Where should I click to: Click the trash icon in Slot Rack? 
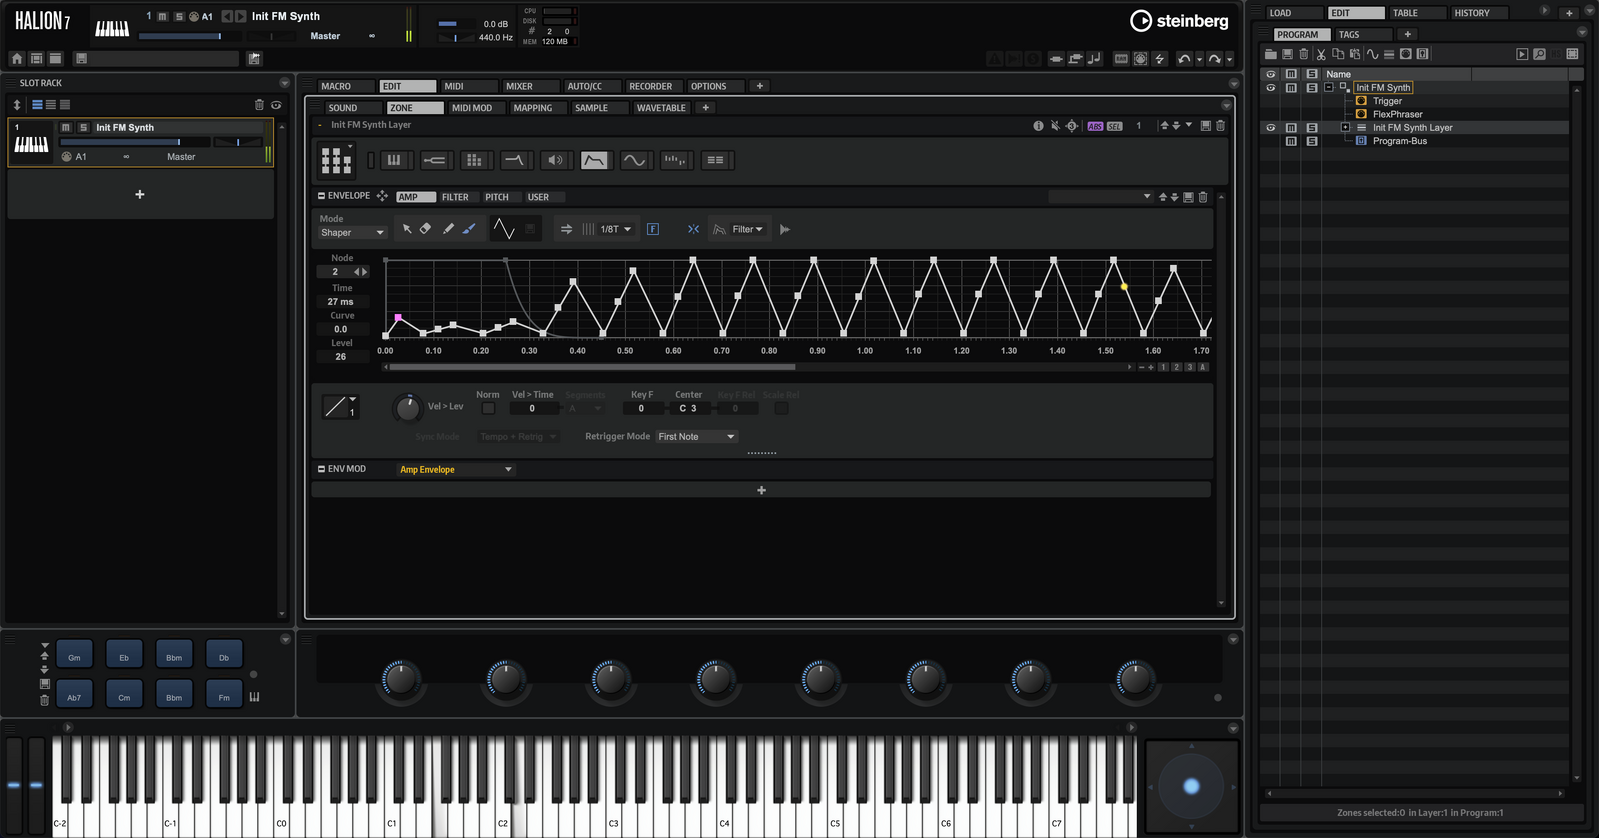click(x=259, y=105)
